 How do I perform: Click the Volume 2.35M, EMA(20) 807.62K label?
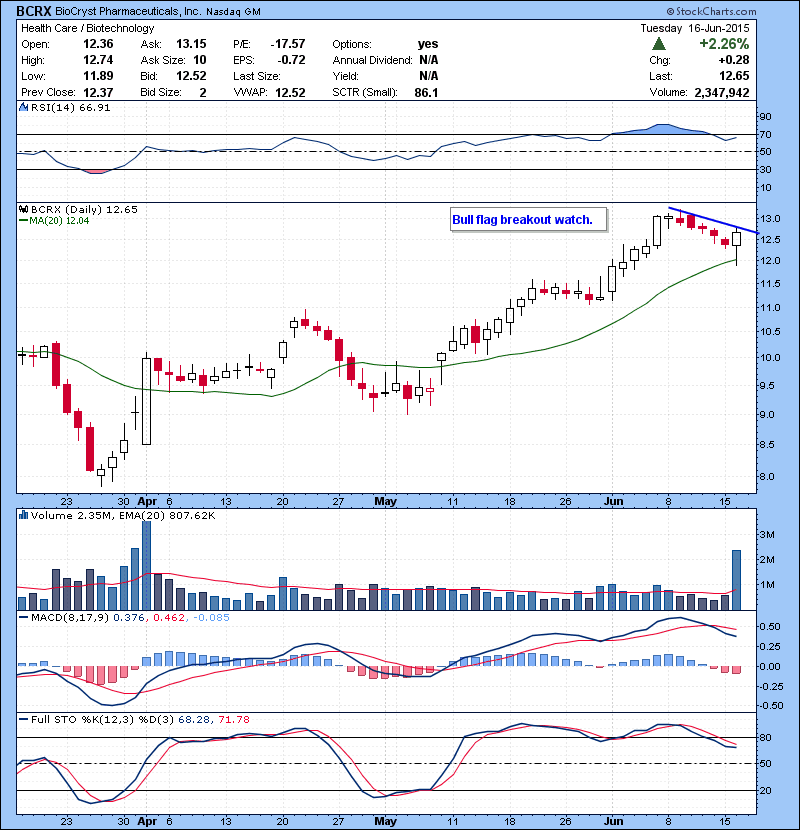tap(123, 515)
